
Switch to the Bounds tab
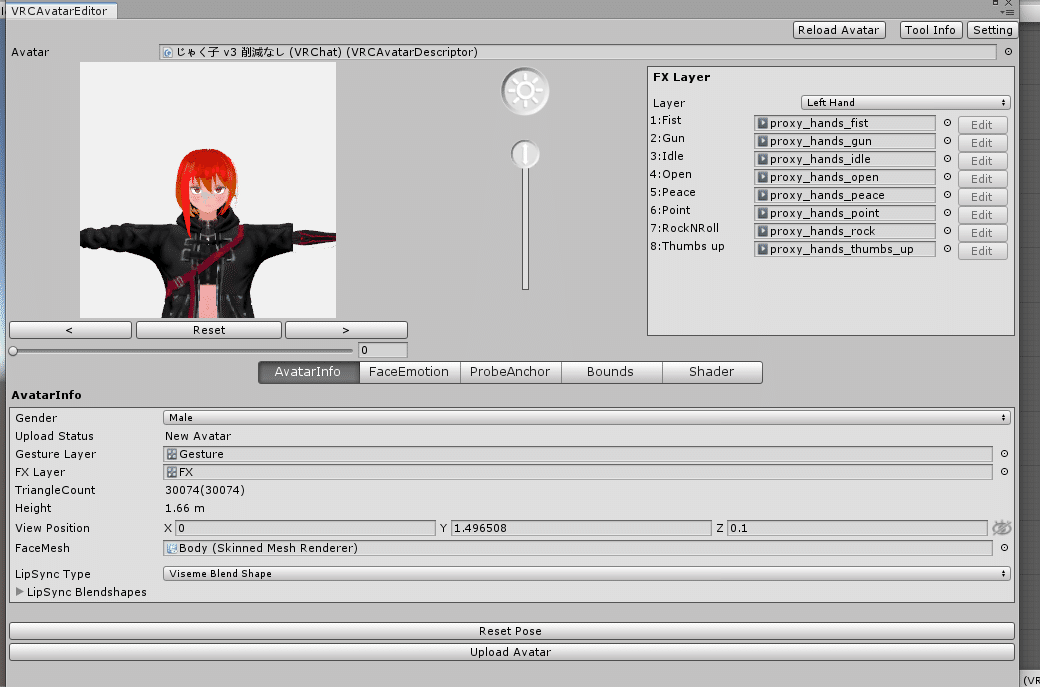click(611, 372)
